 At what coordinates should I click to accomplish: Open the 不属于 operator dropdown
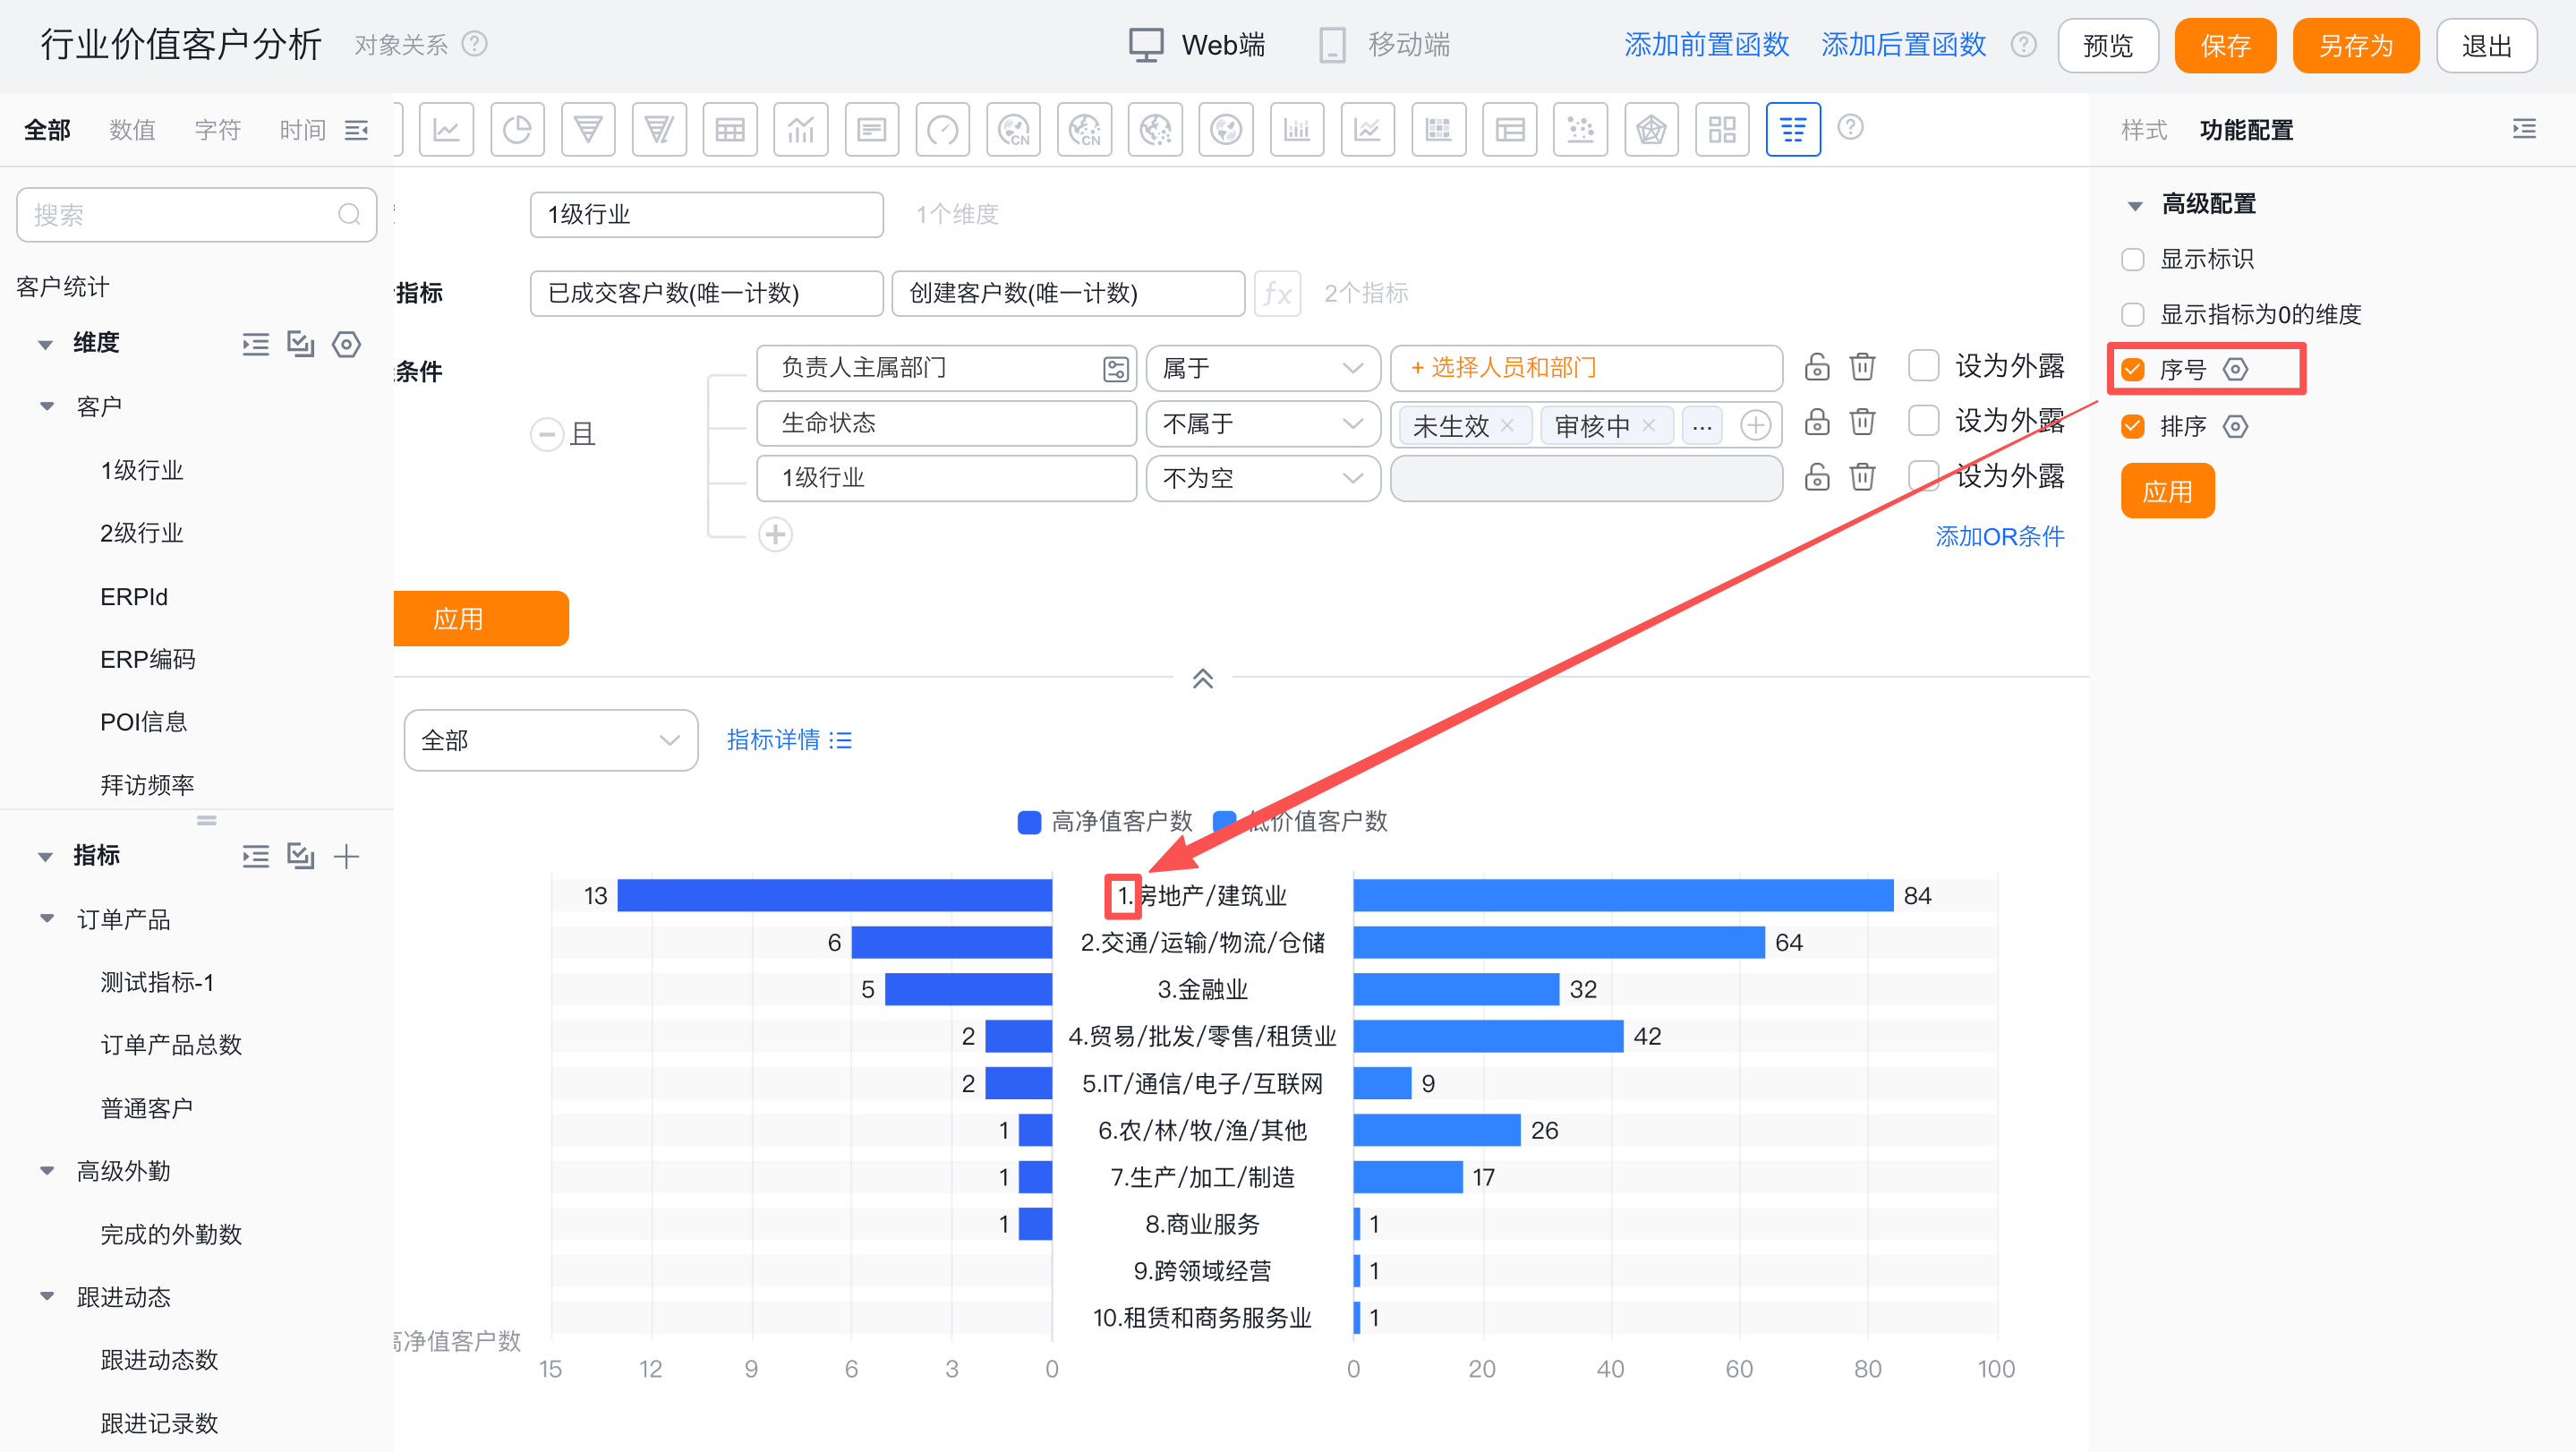point(1262,424)
